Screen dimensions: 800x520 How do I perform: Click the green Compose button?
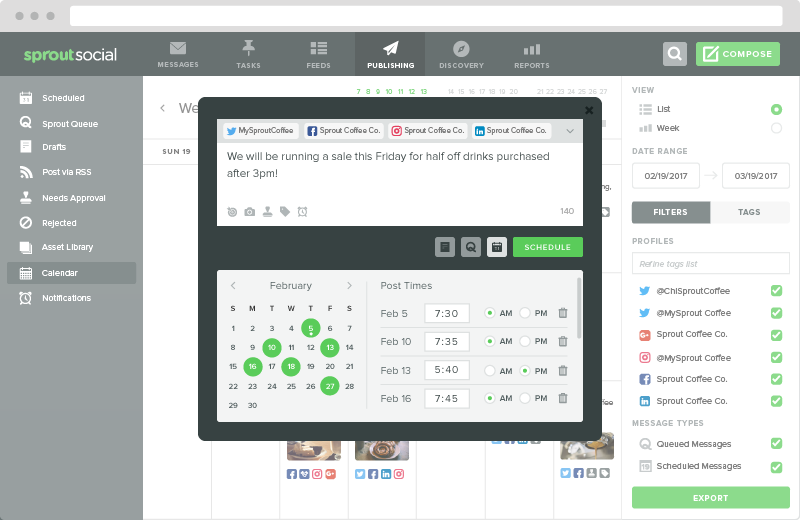pos(737,54)
